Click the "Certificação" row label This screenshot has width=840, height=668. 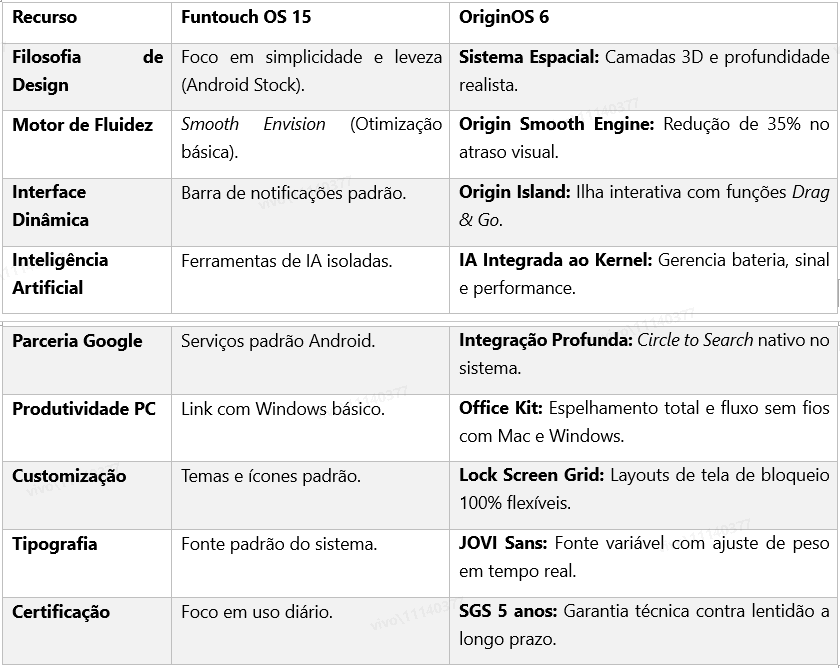[61, 612]
